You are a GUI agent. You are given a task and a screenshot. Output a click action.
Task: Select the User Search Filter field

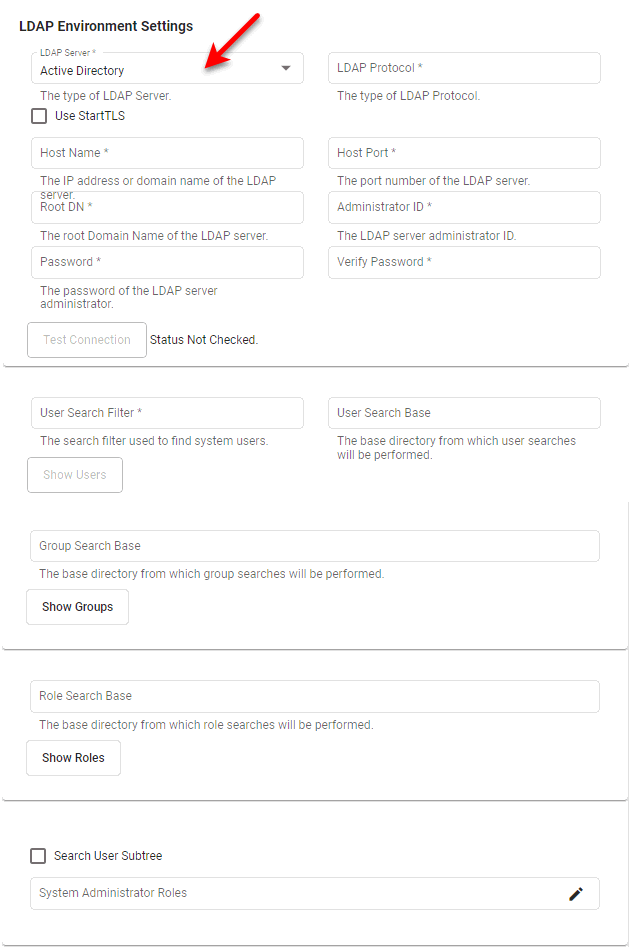[167, 413]
